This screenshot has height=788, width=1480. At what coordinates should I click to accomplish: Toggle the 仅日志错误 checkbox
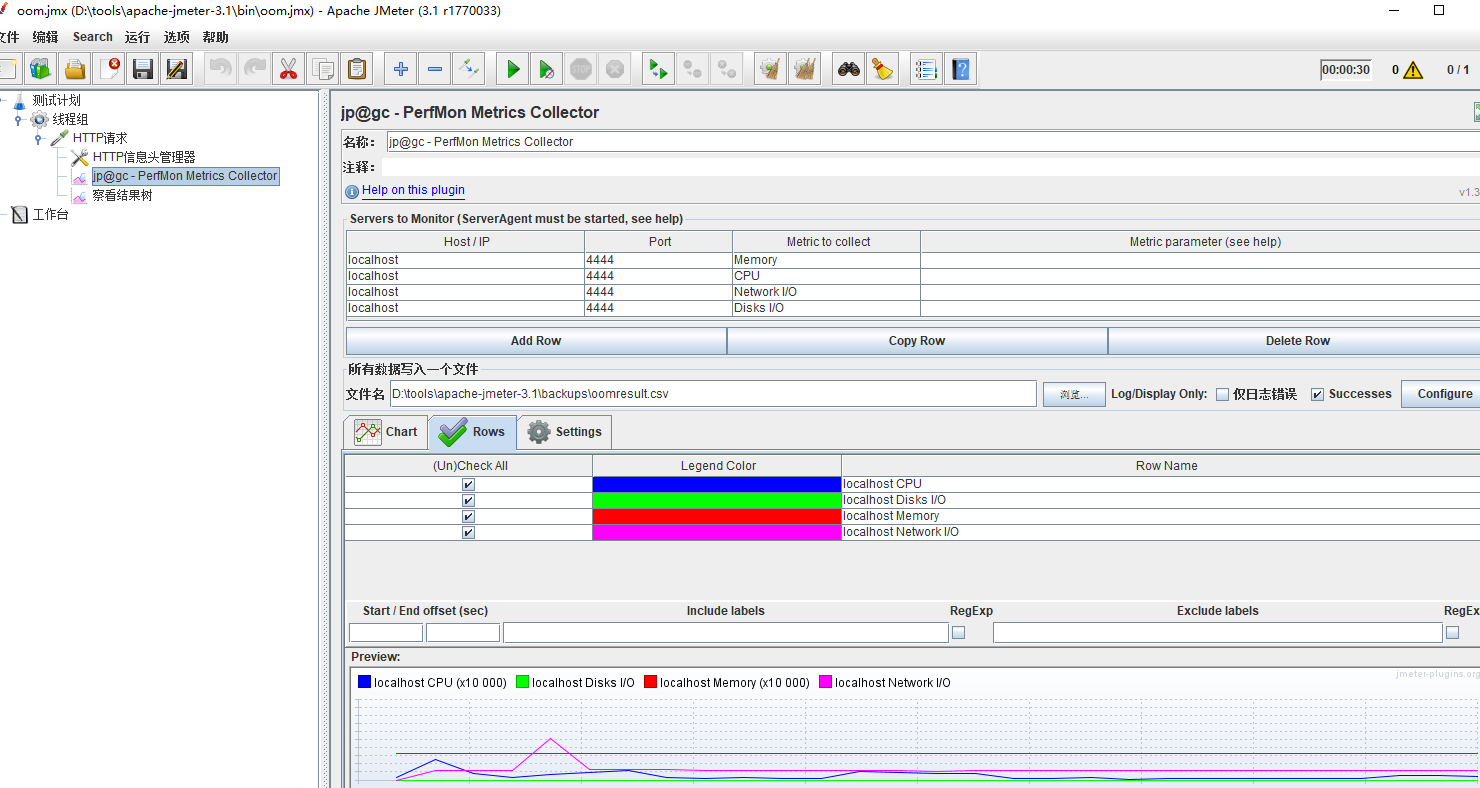pyautogui.click(x=1222, y=394)
